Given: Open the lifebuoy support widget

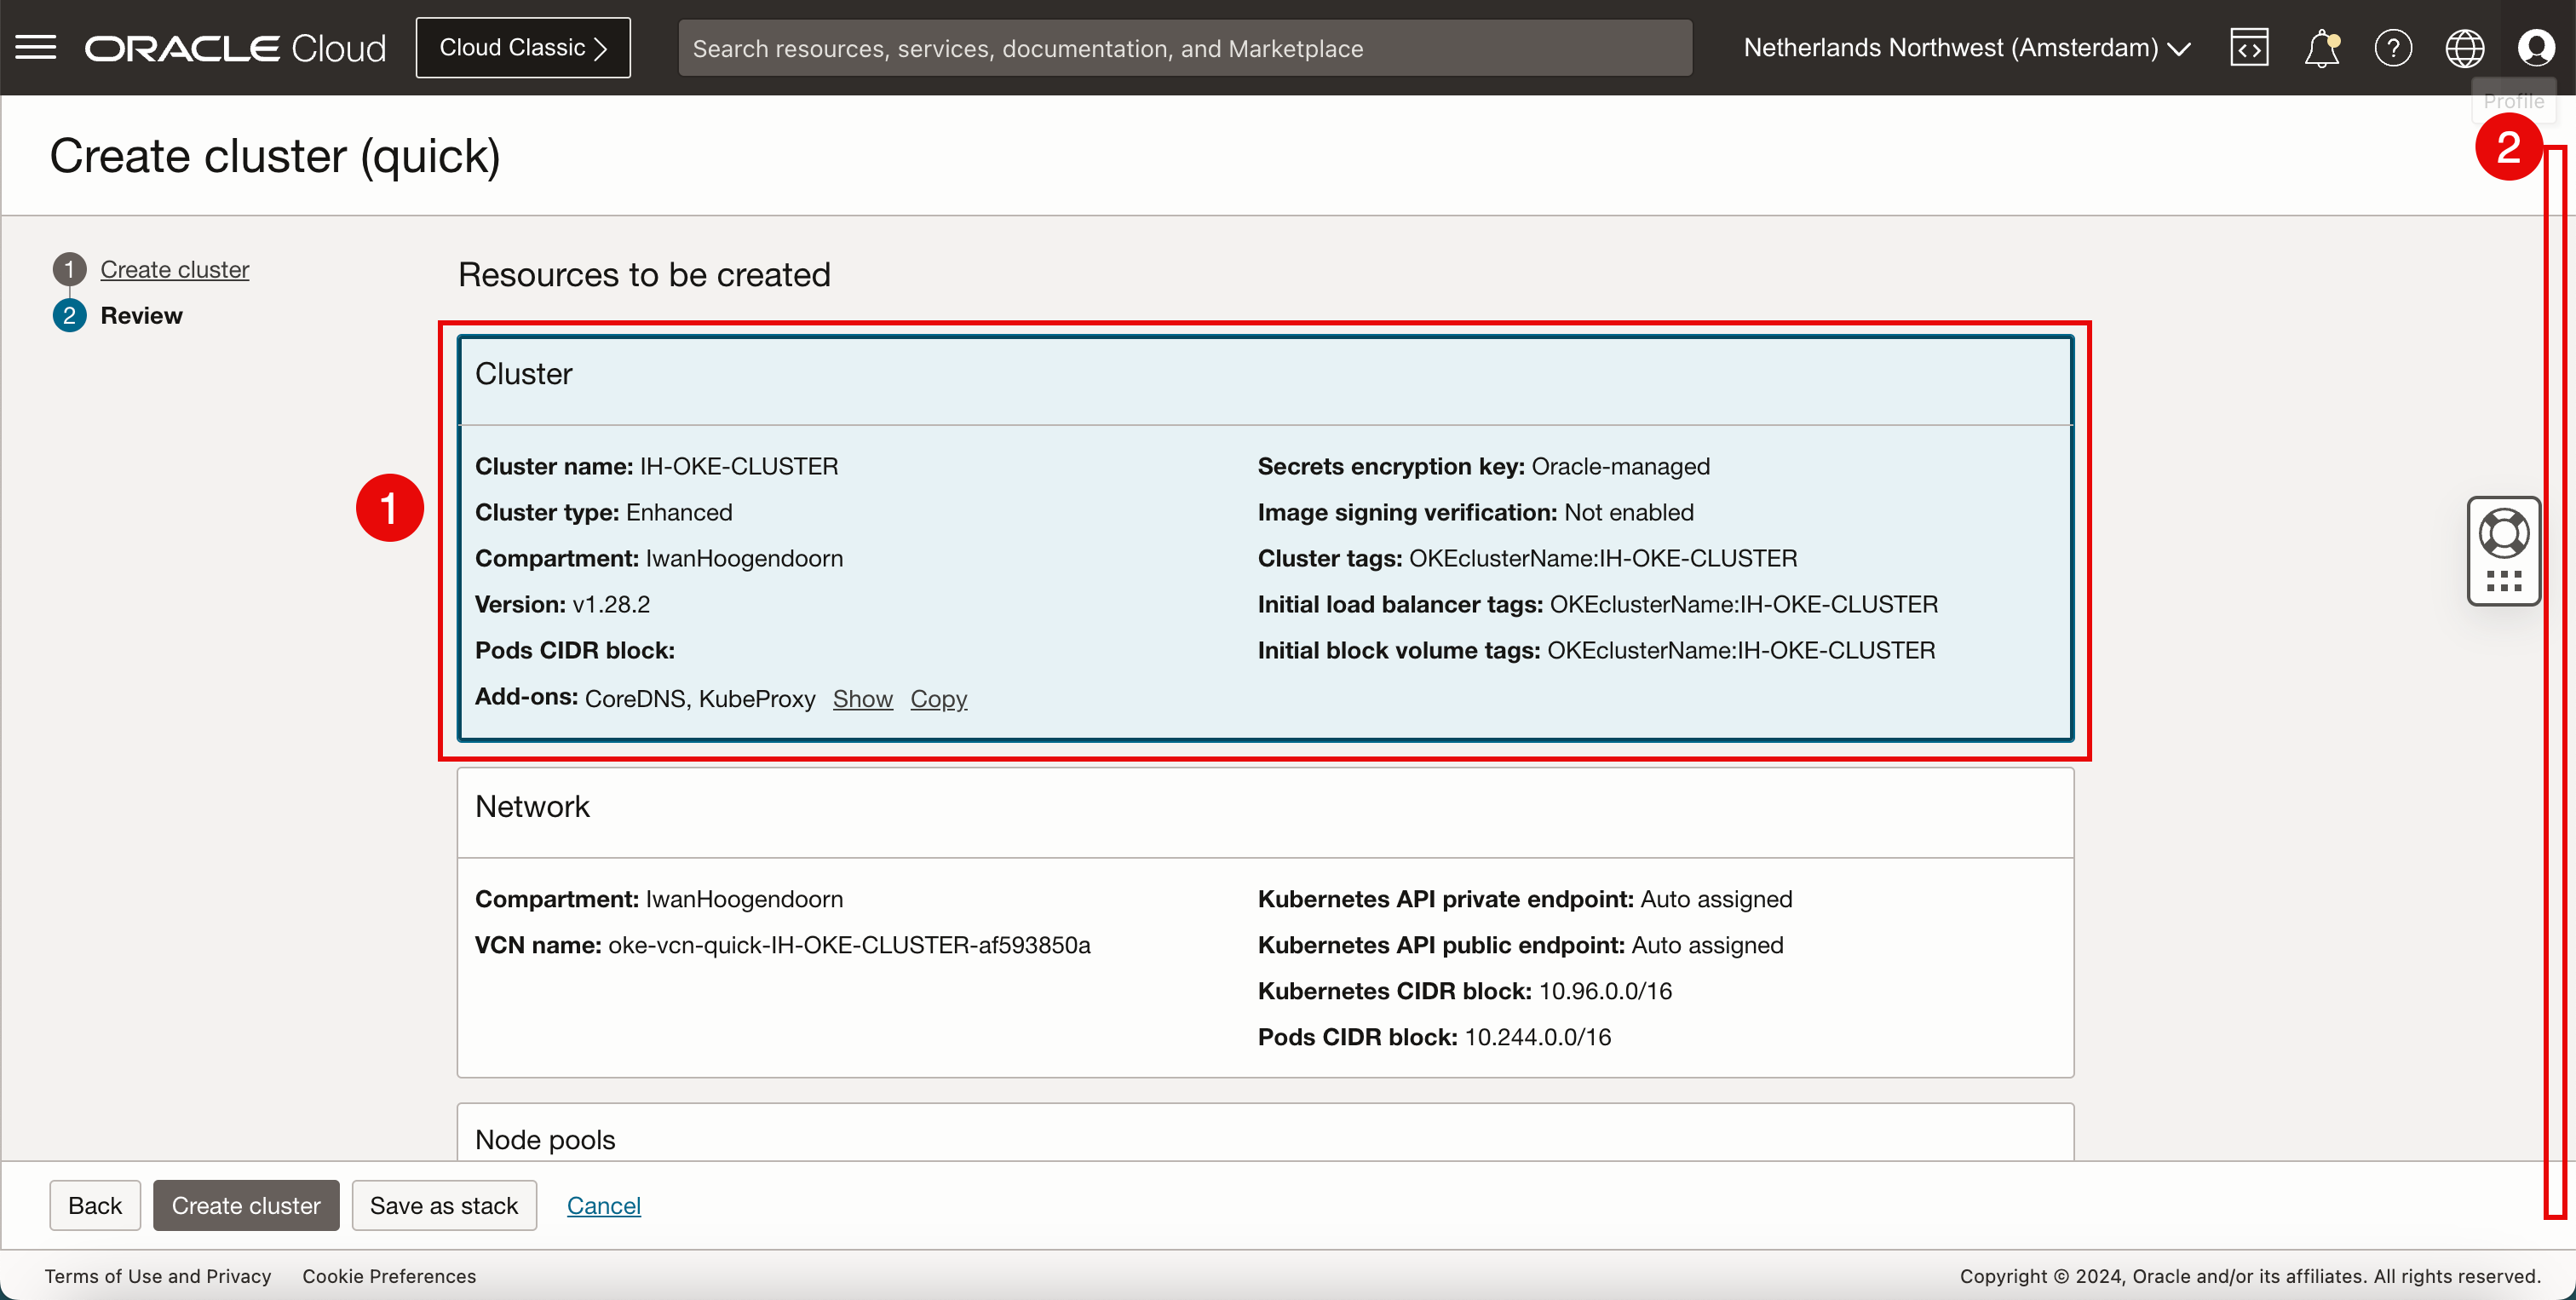Looking at the screenshot, I should click(2503, 534).
